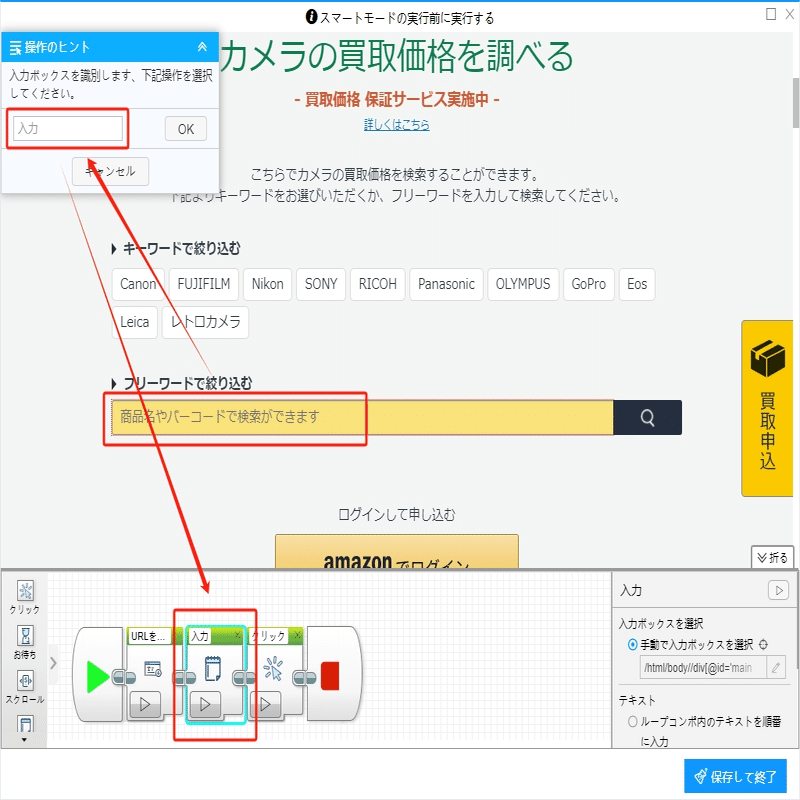Run the URL step play button
The image size is (800, 800).
[145, 705]
